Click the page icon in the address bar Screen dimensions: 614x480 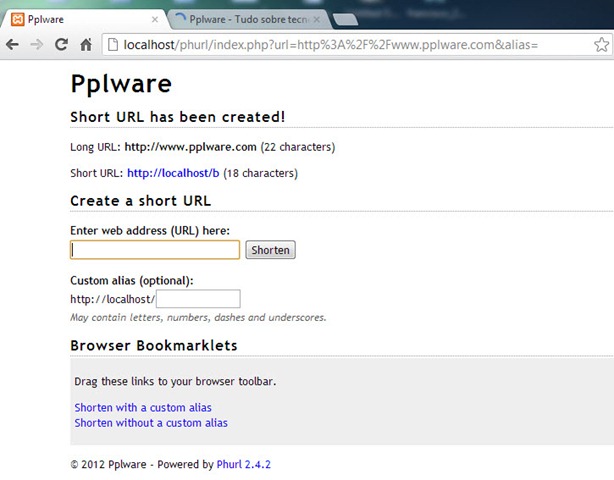pos(113,45)
